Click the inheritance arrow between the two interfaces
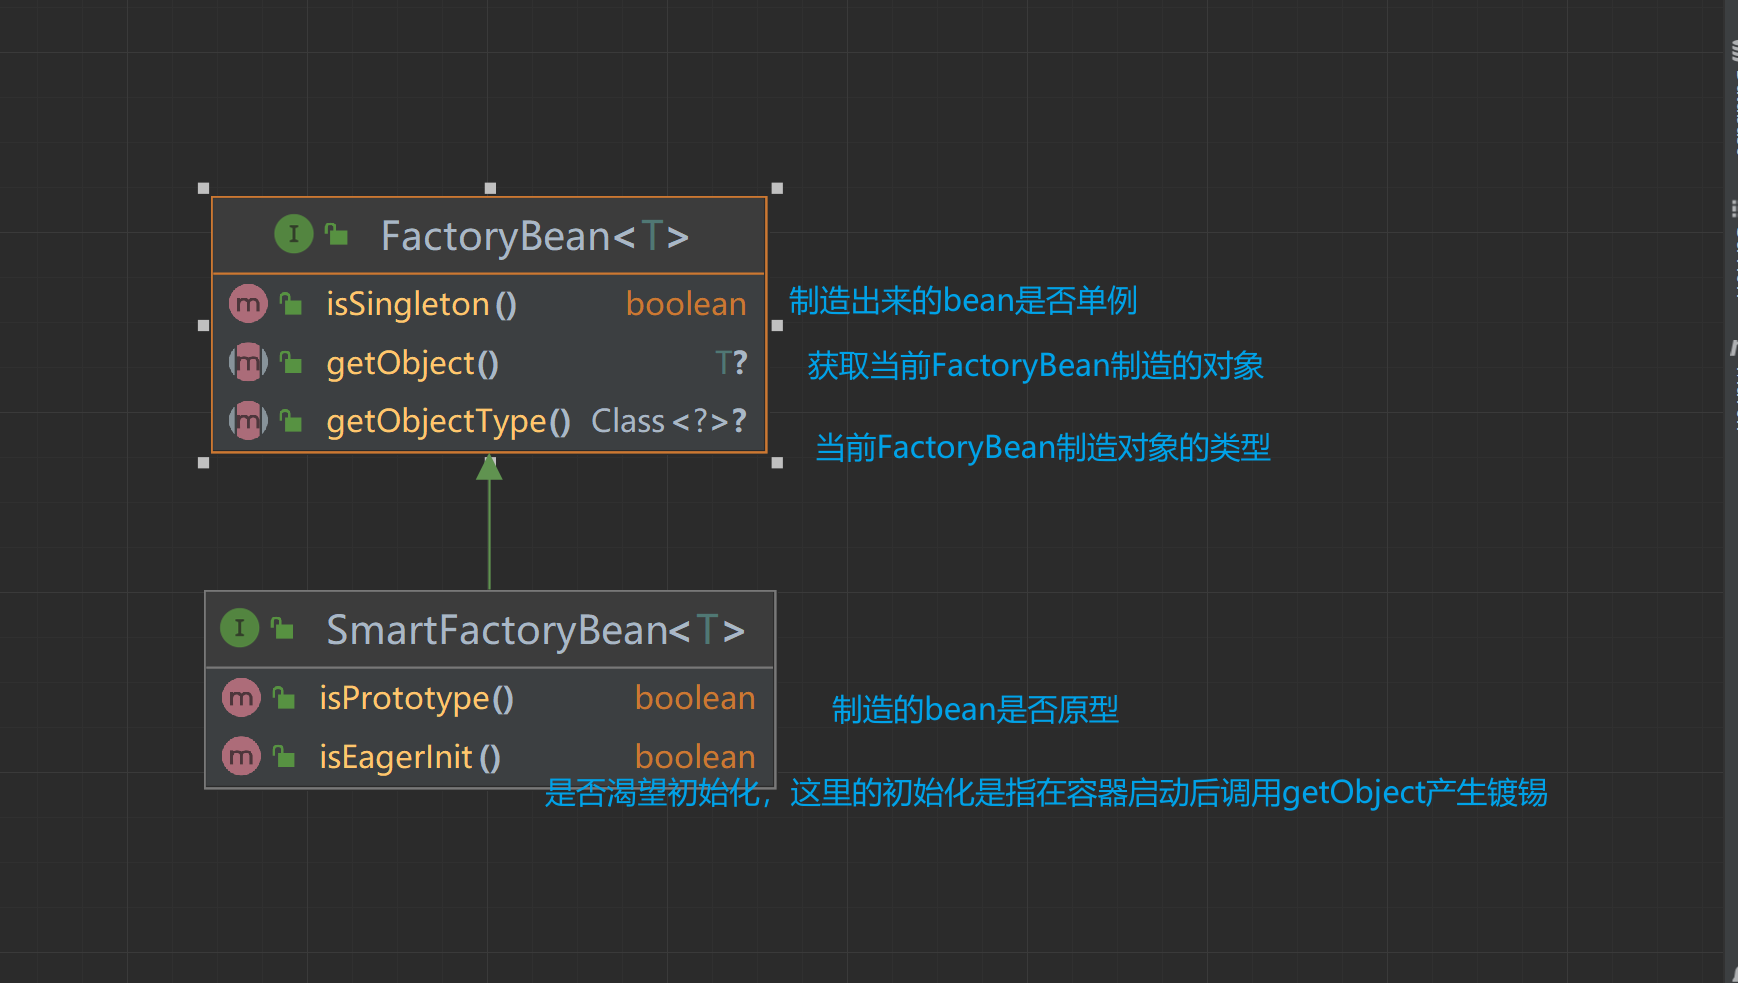The width and height of the screenshot is (1738, 983). 489,522
